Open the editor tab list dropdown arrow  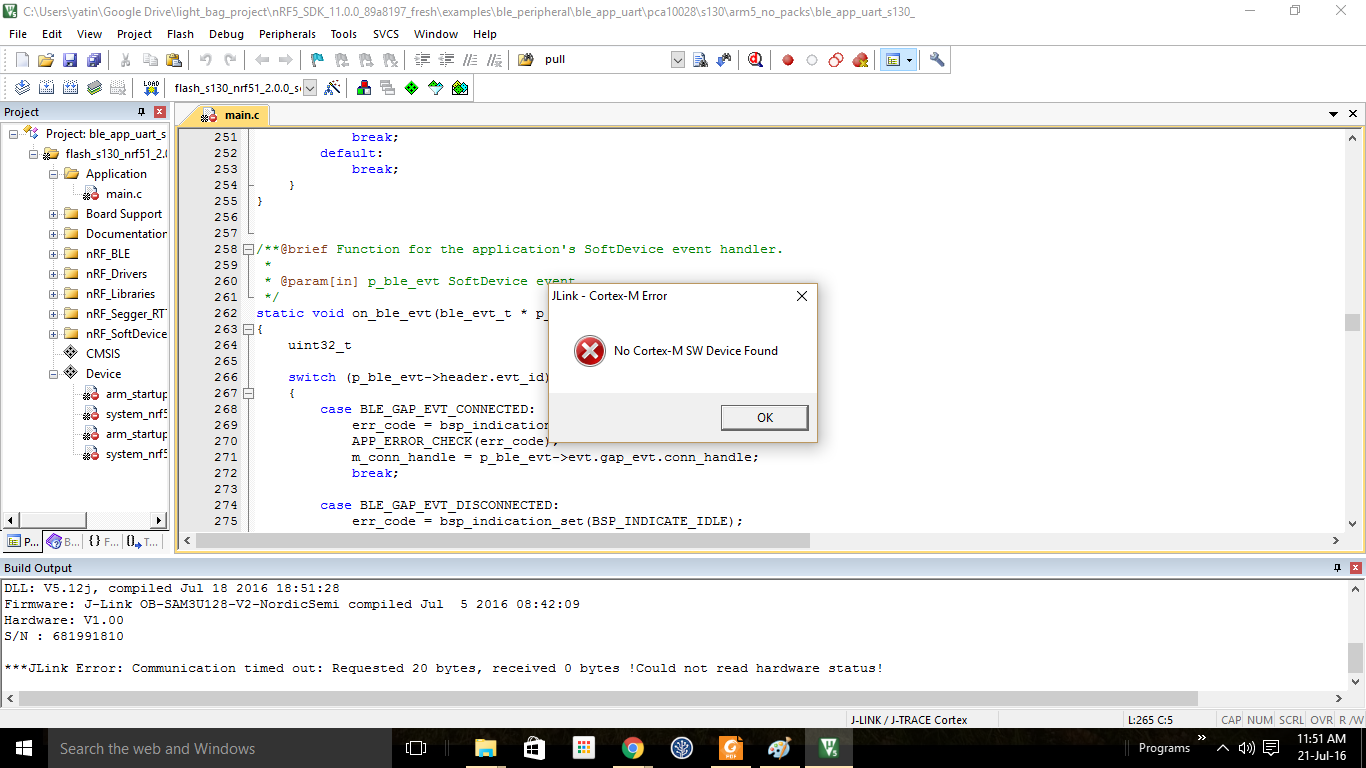pyautogui.click(x=1333, y=115)
